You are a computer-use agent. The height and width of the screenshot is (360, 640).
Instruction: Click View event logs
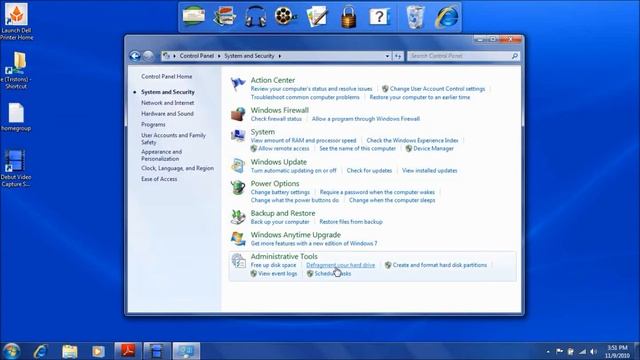pos(278,274)
